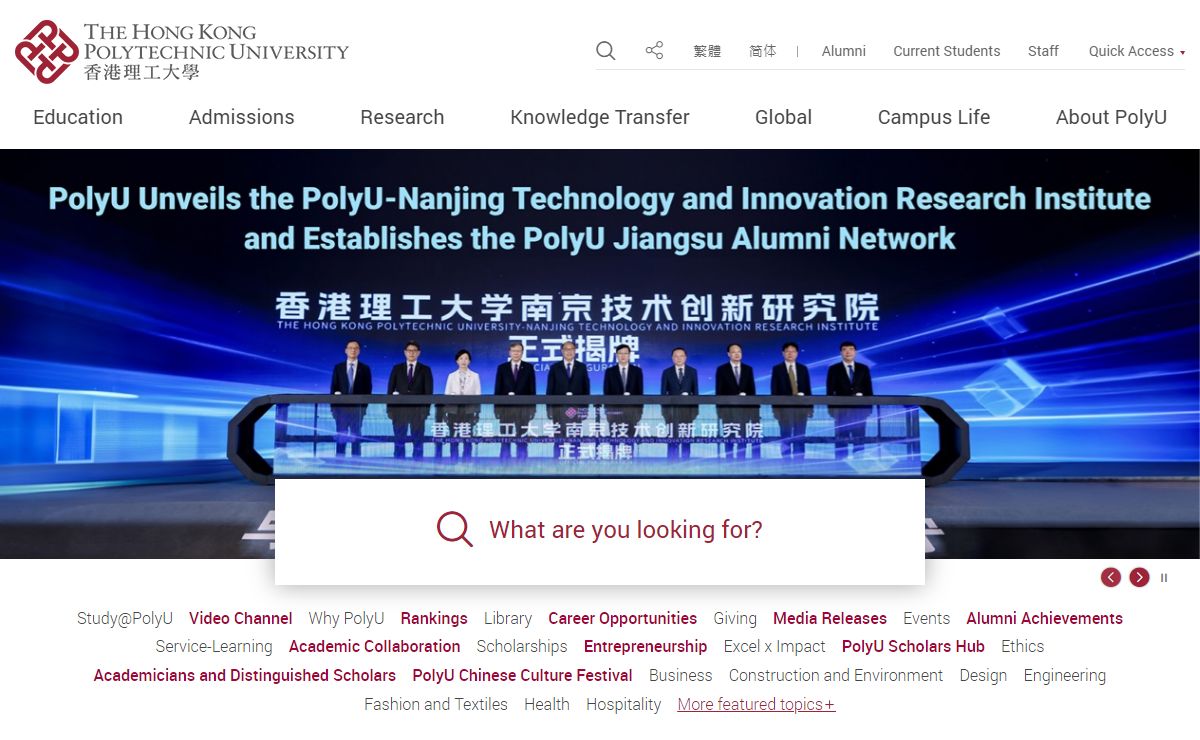Expand the Quick Access dropdown
Screen dimensions: 1200x740
tap(1137, 51)
